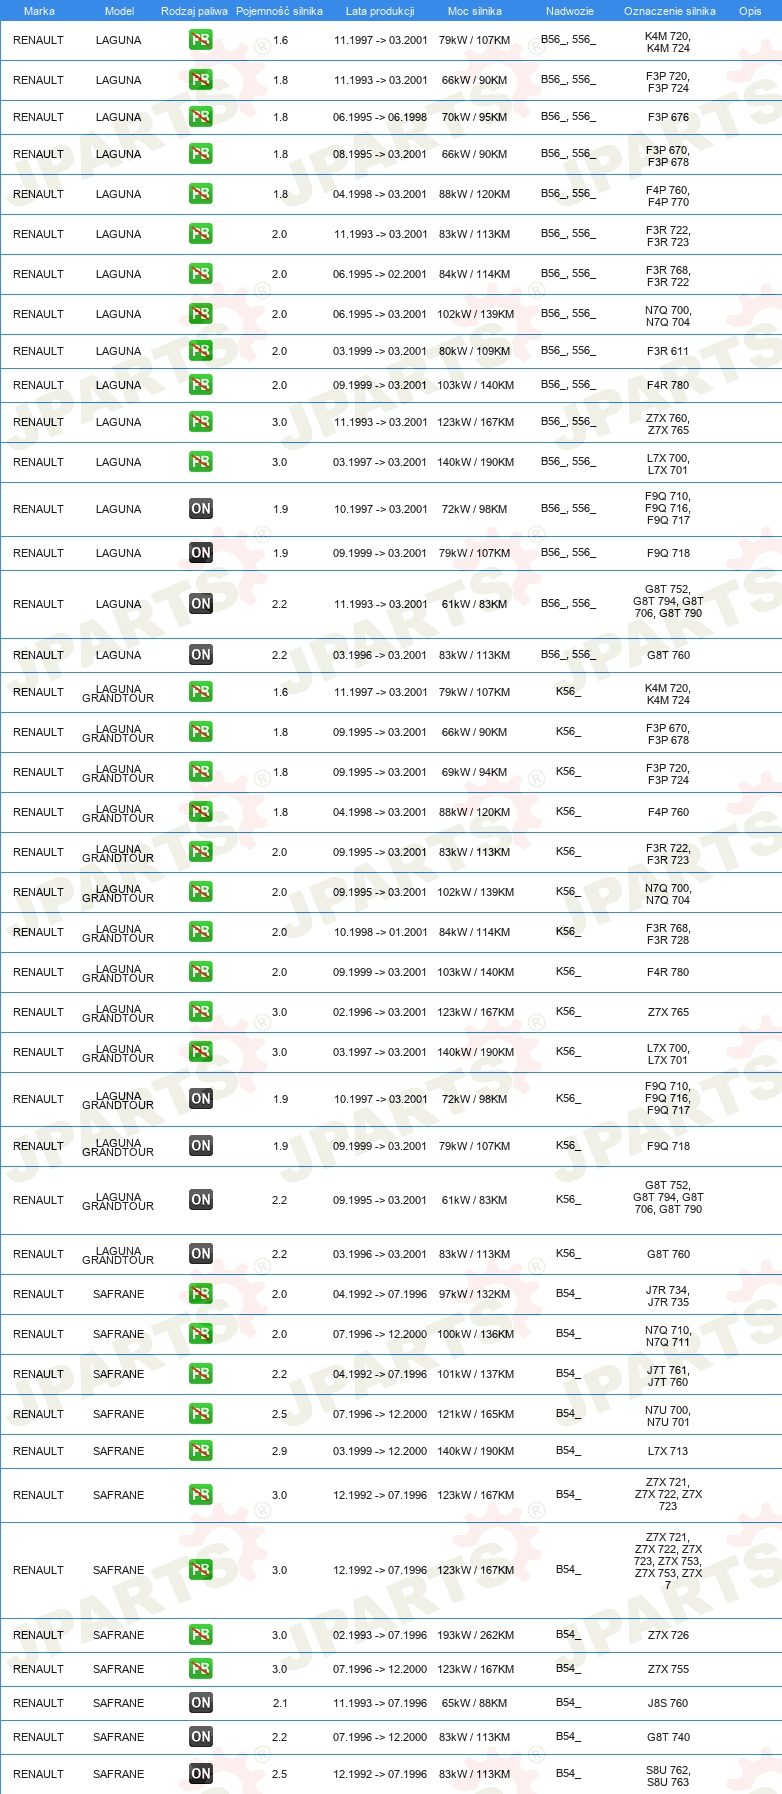Click petrol icon in Laguna Z7X 760 row
This screenshot has height=1794, width=782.
click(x=201, y=422)
